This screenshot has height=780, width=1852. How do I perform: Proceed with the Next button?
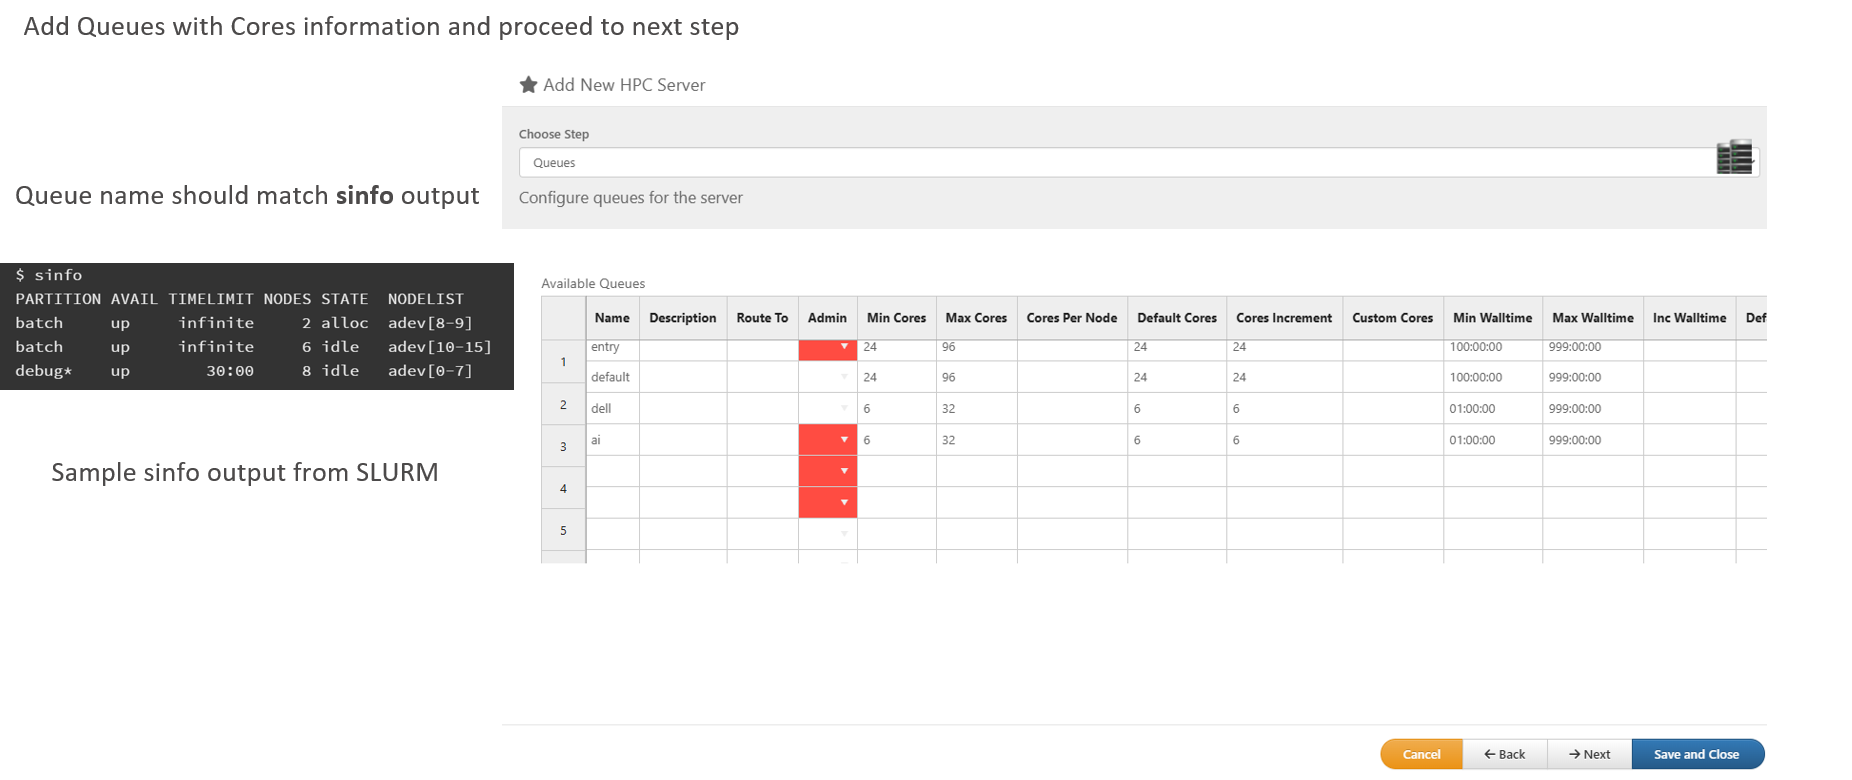coord(1589,754)
